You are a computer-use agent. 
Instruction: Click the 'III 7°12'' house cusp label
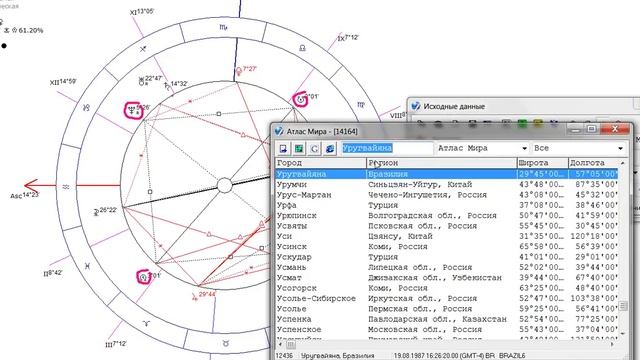pos(116,344)
